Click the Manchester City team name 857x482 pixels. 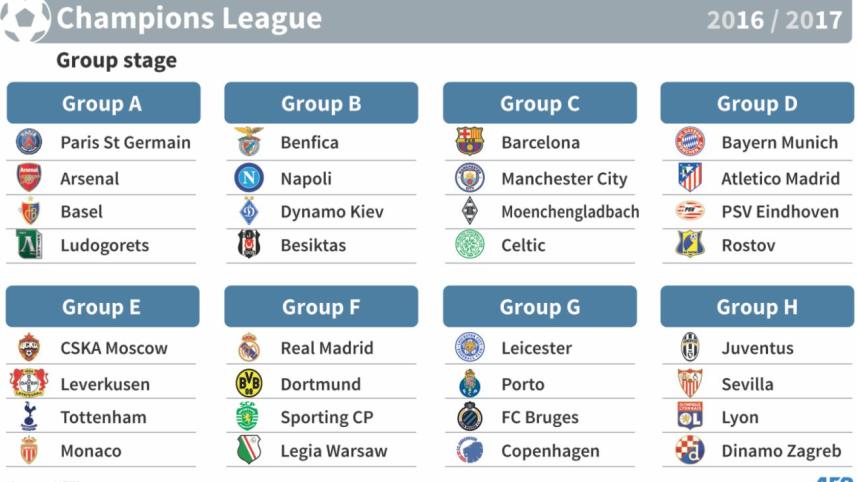(564, 179)
